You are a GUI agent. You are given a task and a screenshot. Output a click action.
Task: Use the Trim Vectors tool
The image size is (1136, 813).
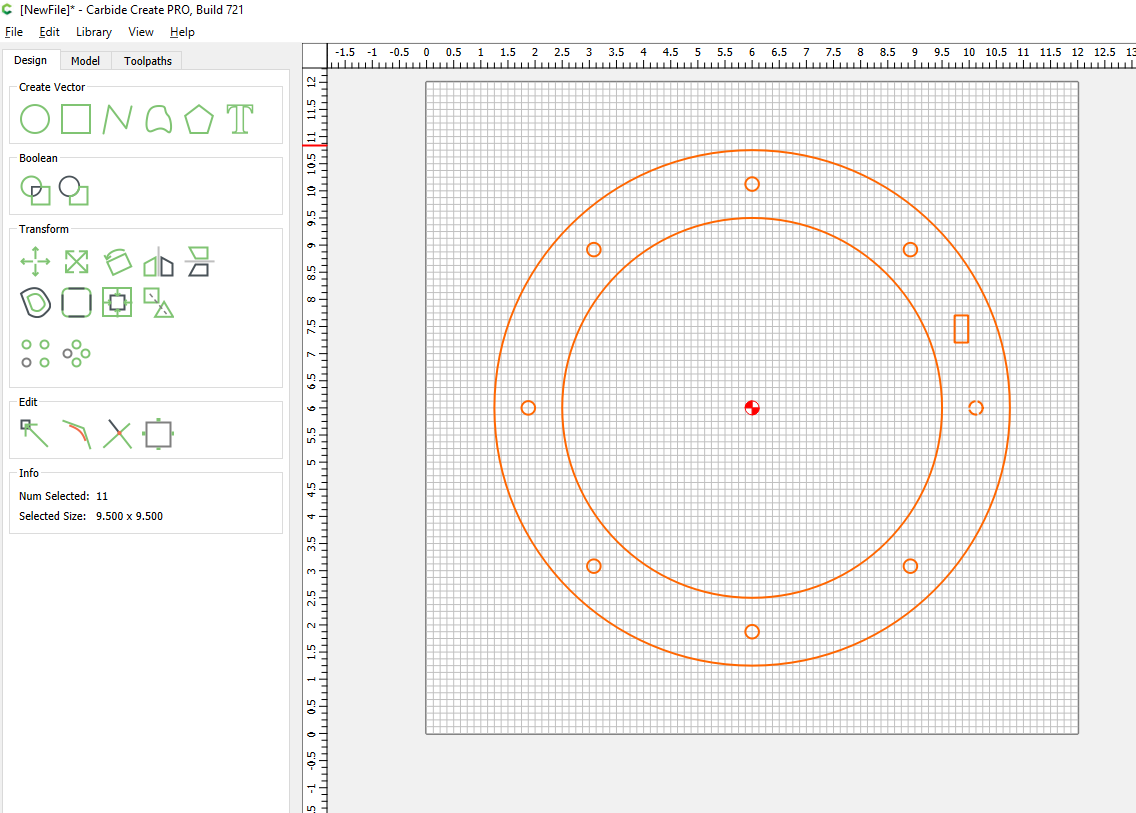pyautogui.click(x=117, y=433)
